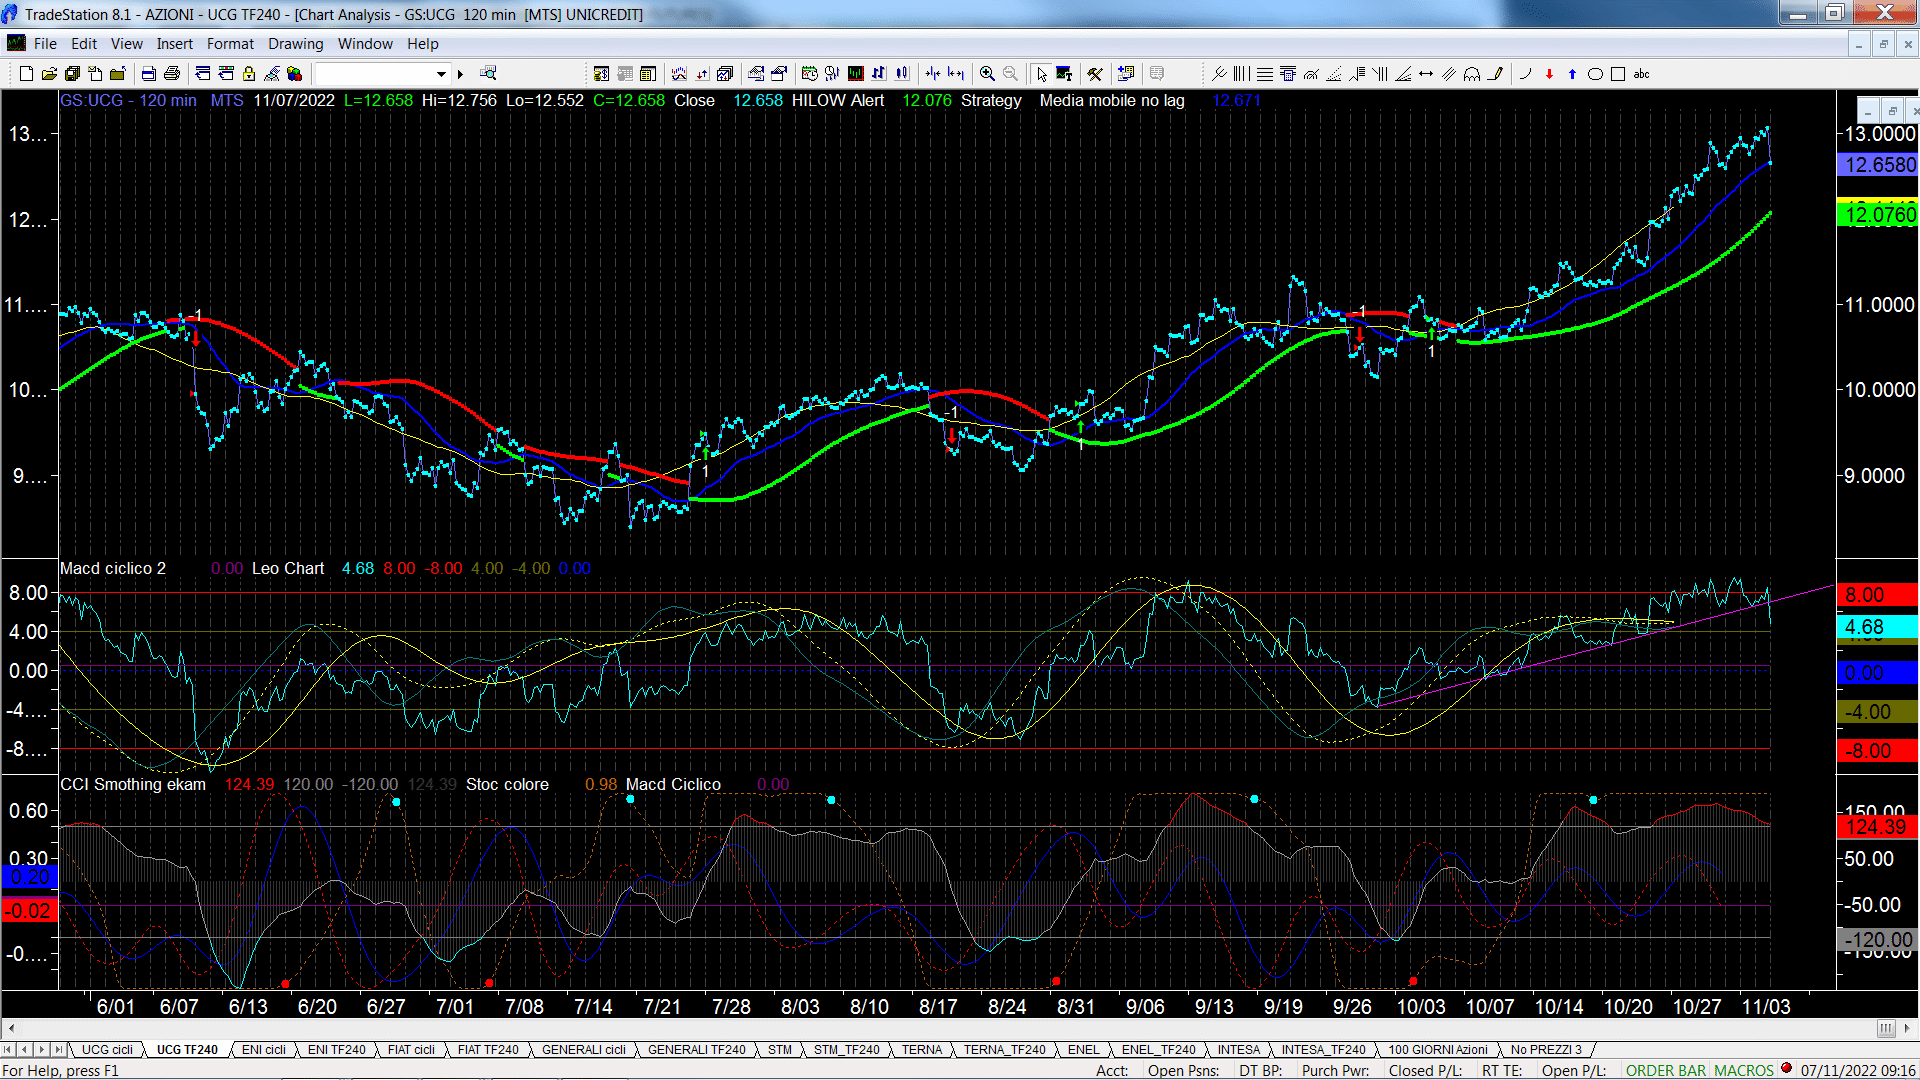The height and width of the screenshot is (1080, 1920).
Task: Select the Zoom In magnifier tool
Action: pos(987,74)
